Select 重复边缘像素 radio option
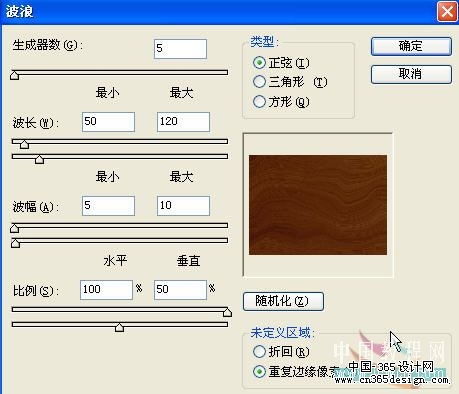This screenshot has height=394, width=459. (x=259, y=371)
